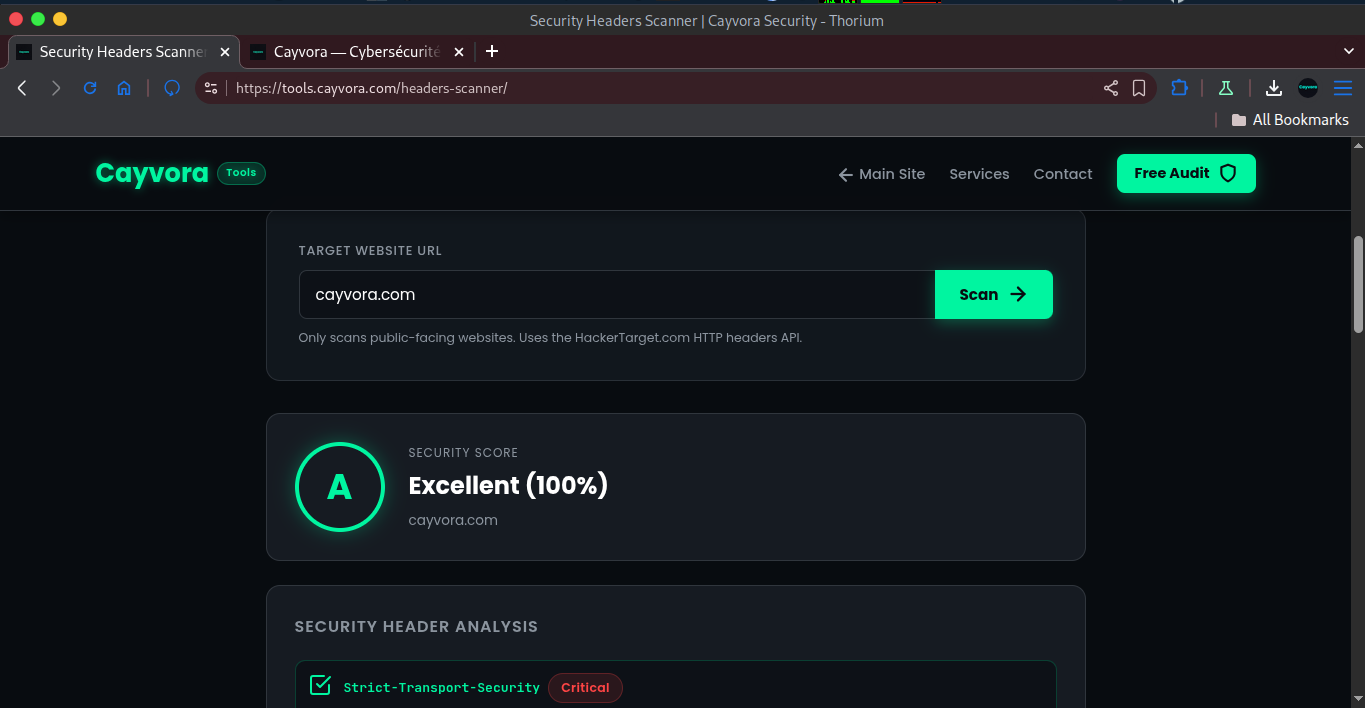Screen dimensions: 1365x708
Task: Click the Target Website URL label
Action: click(x=370, y=251)
